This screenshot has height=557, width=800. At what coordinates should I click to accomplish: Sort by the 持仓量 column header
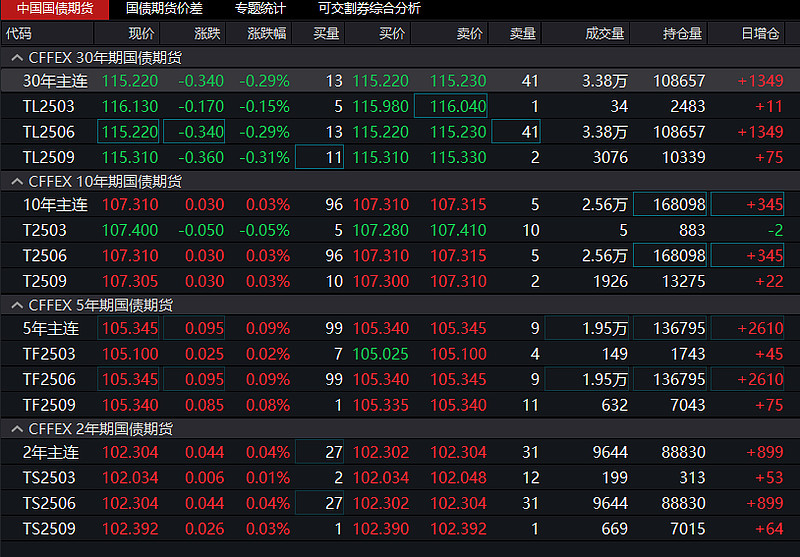pyautogui.click(x=669, y=34)
